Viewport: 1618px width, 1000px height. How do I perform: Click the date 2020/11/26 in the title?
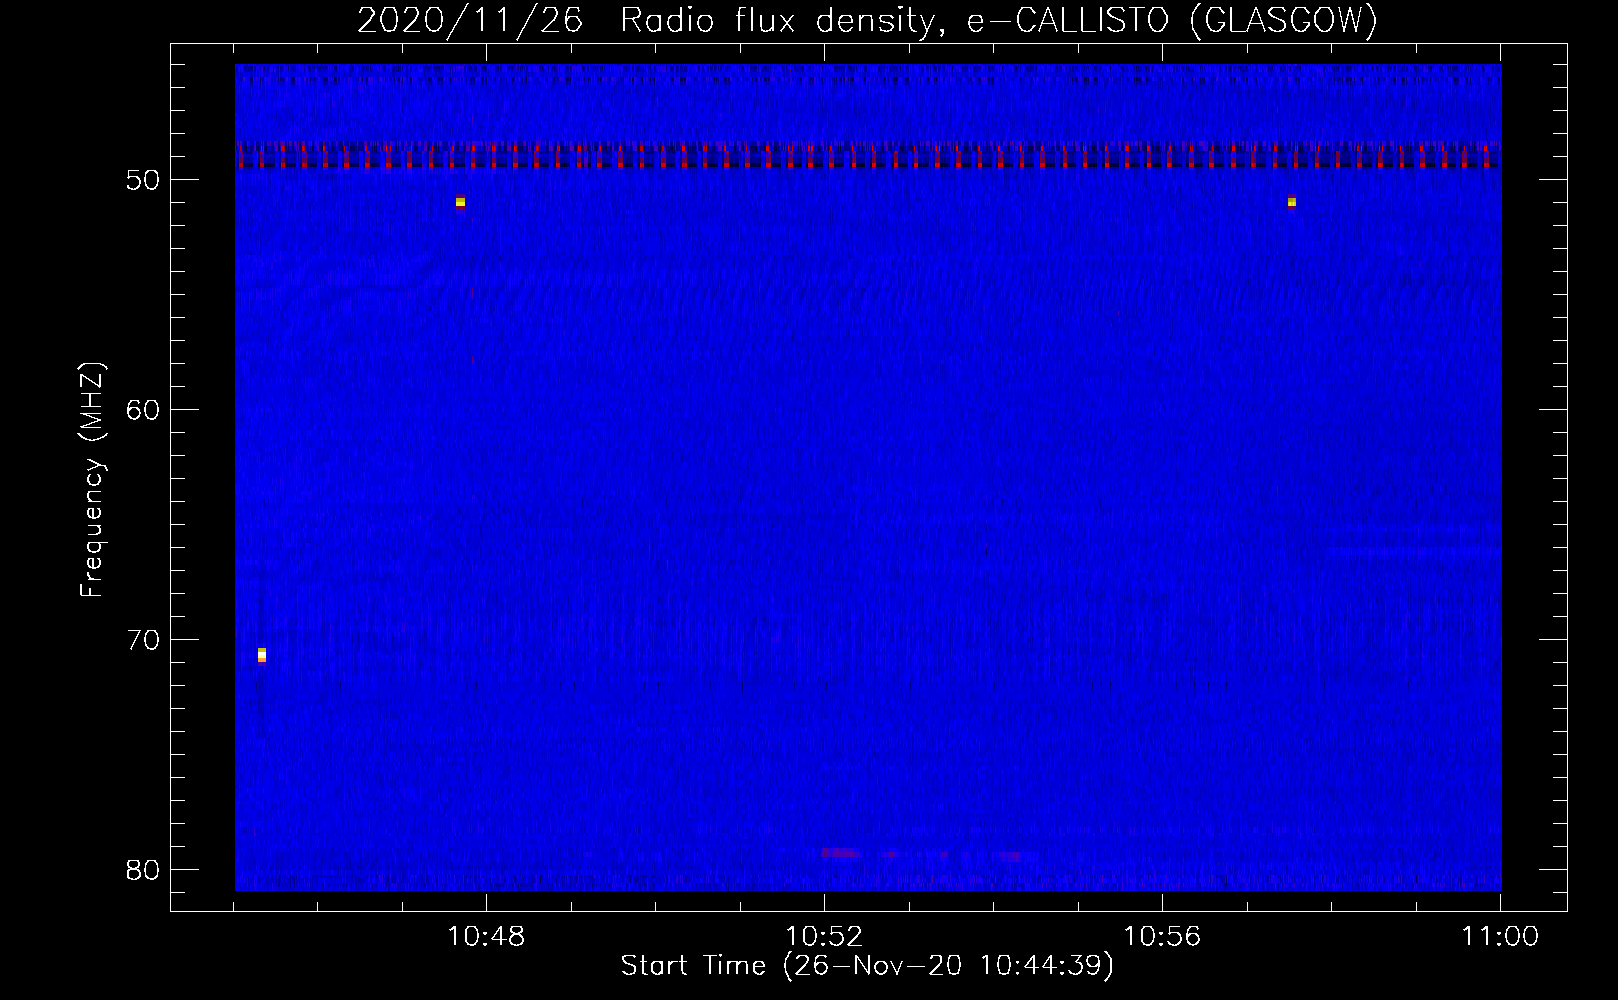(470, 21)
